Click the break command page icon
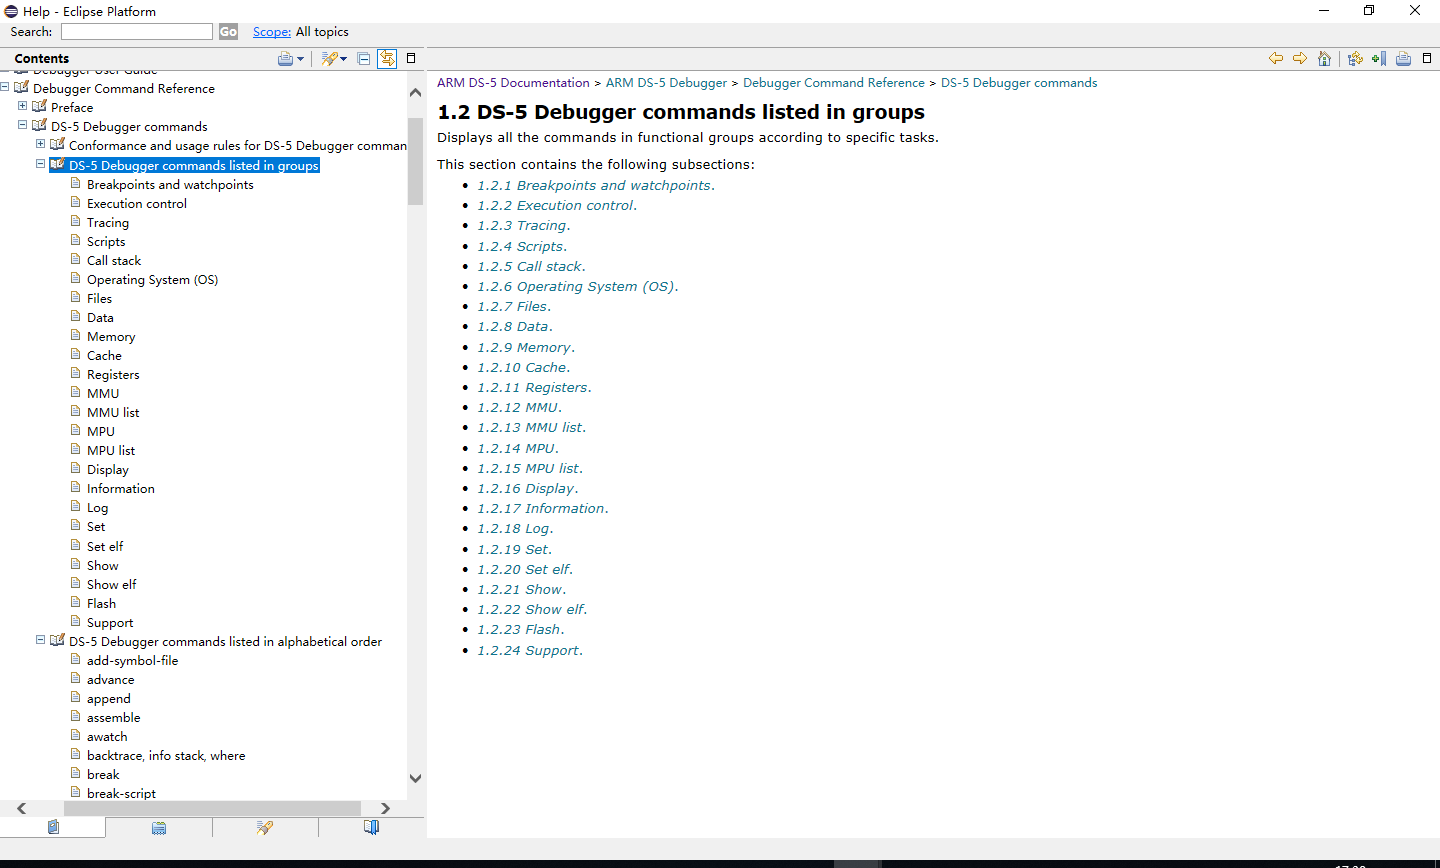 click(x=76, y=774)
